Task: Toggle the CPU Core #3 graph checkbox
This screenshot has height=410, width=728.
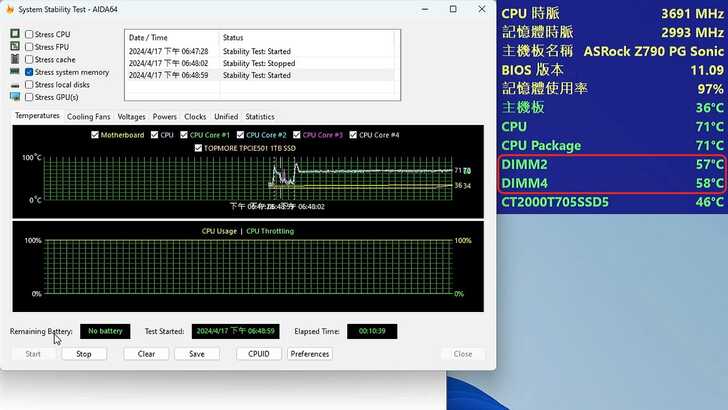Action: (x=297, y=135)
